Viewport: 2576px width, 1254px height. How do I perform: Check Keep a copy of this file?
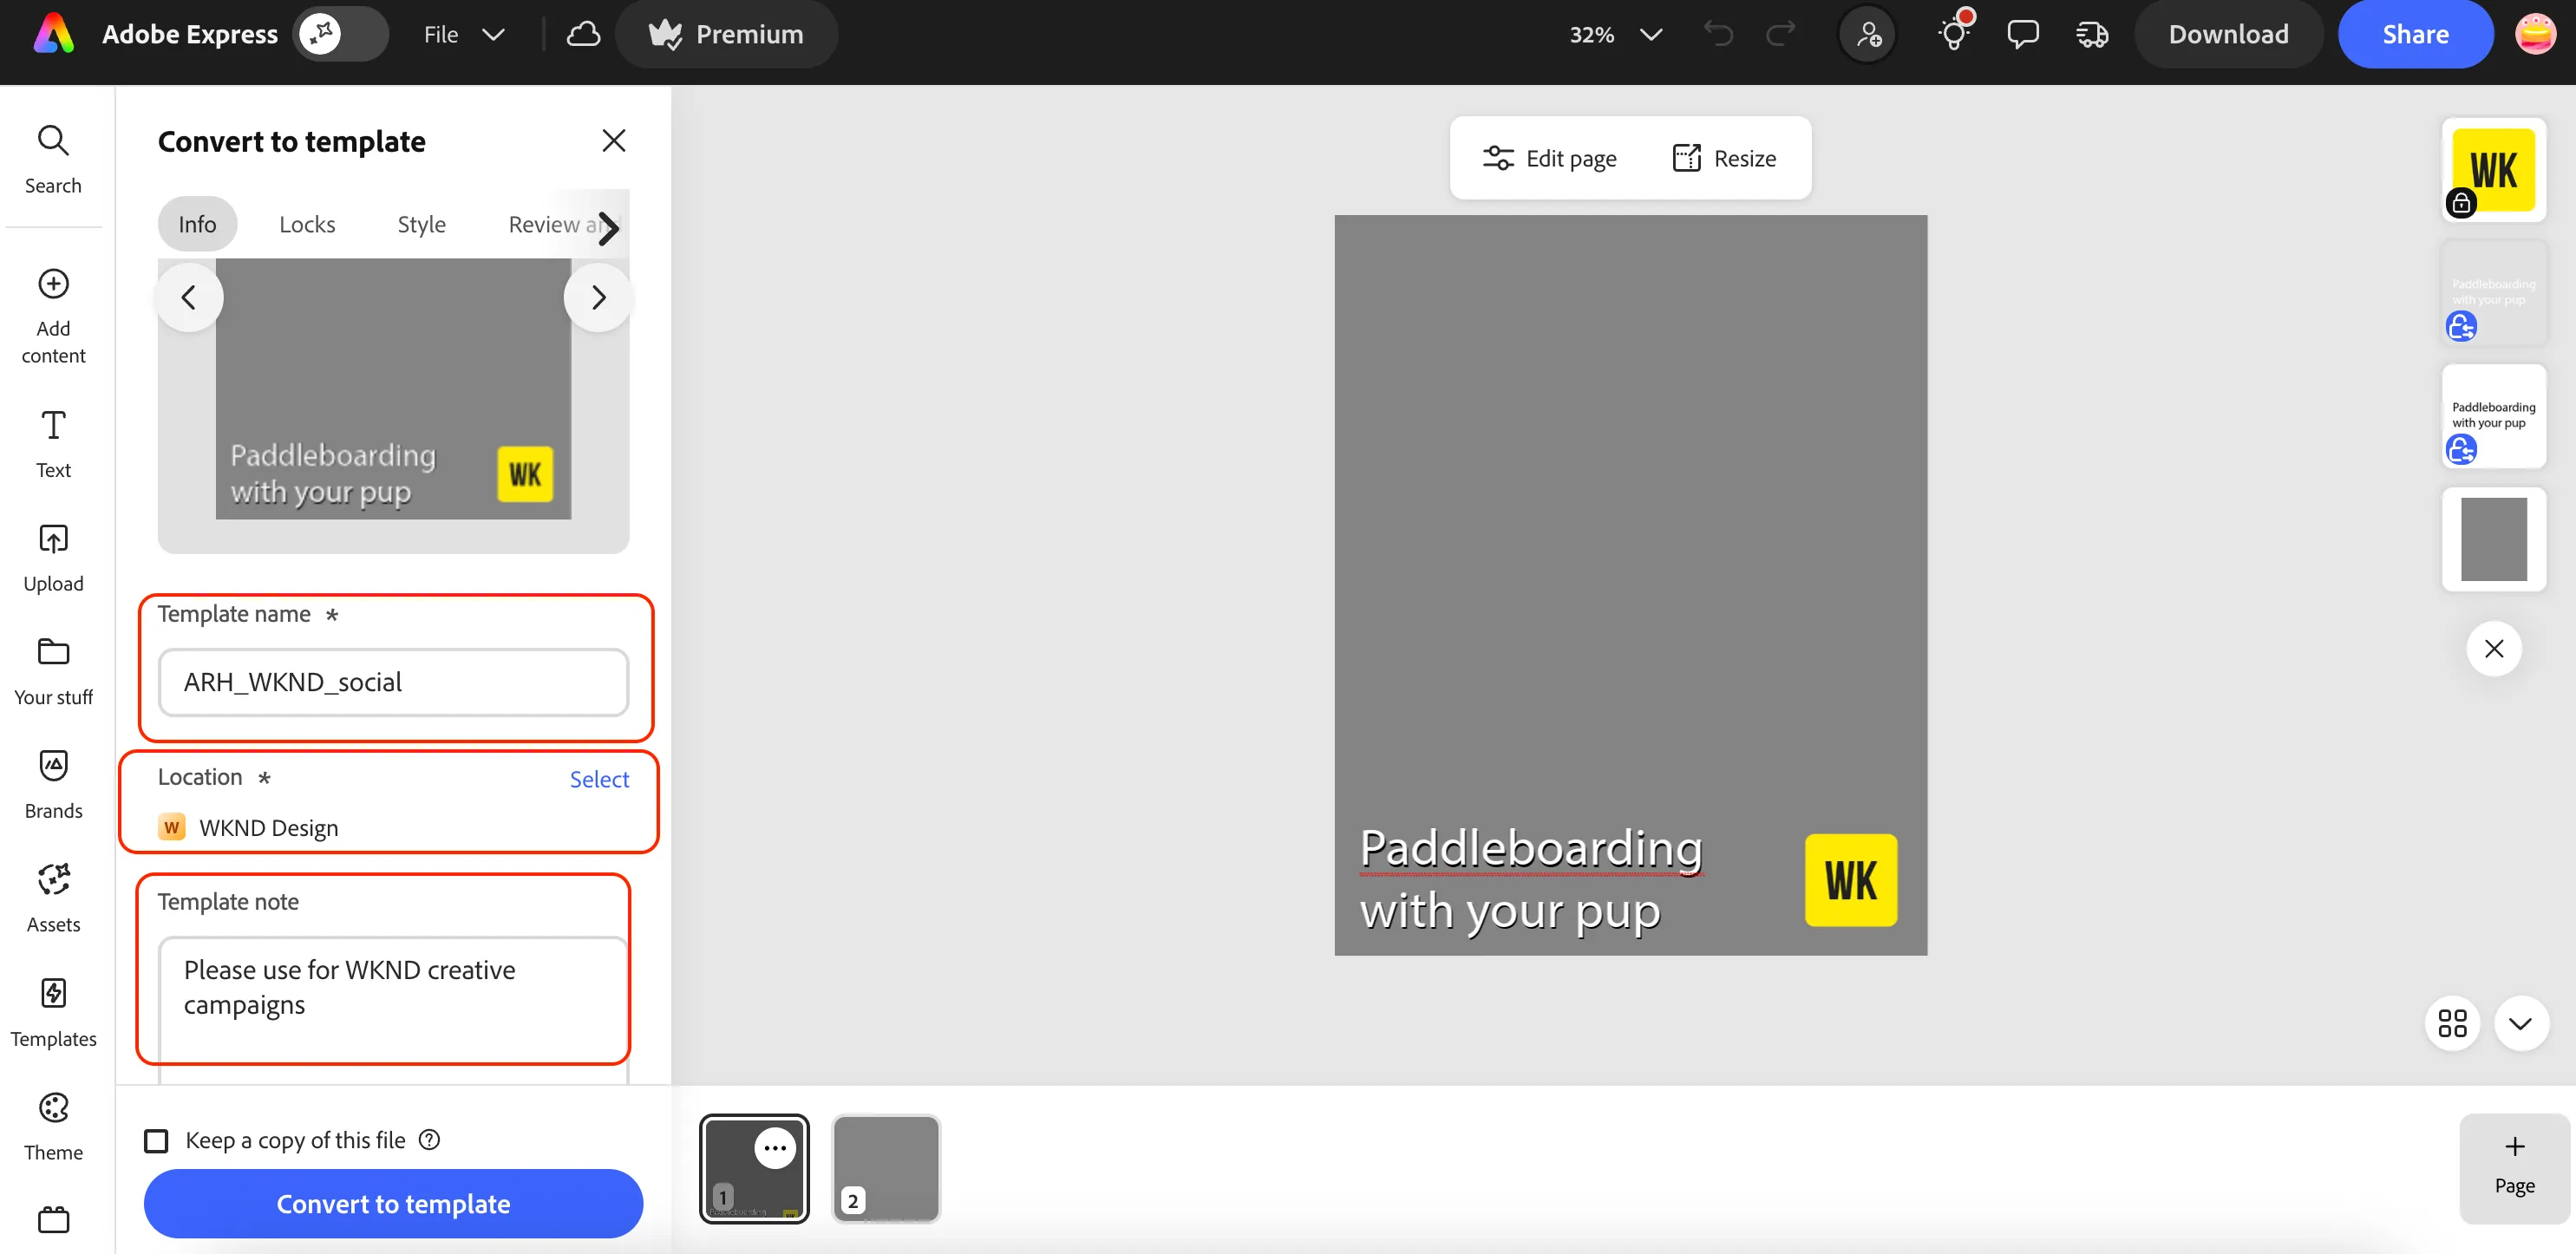[156, 1140]
